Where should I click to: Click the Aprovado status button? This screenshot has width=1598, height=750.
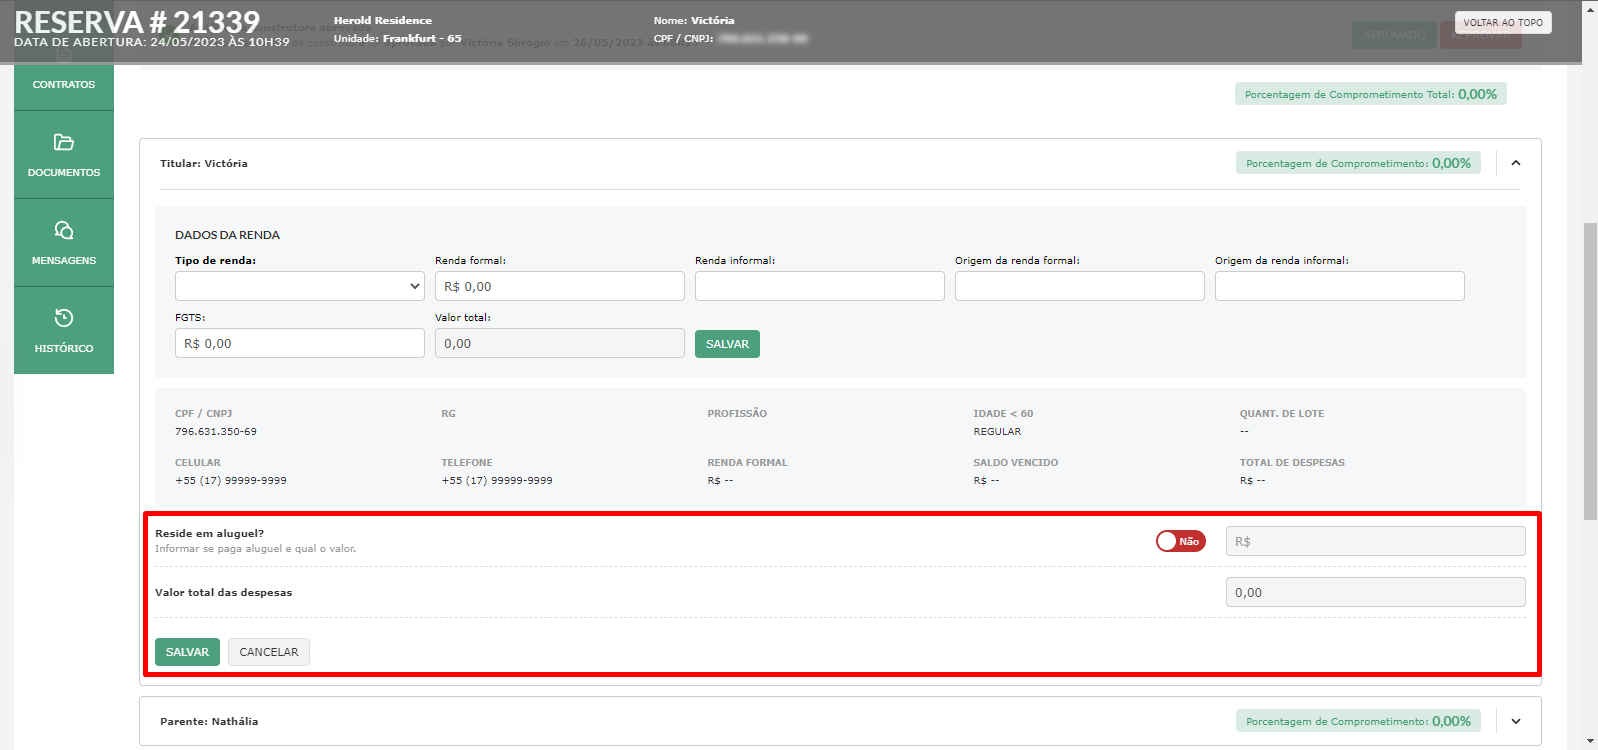(x=1394, y=35)
